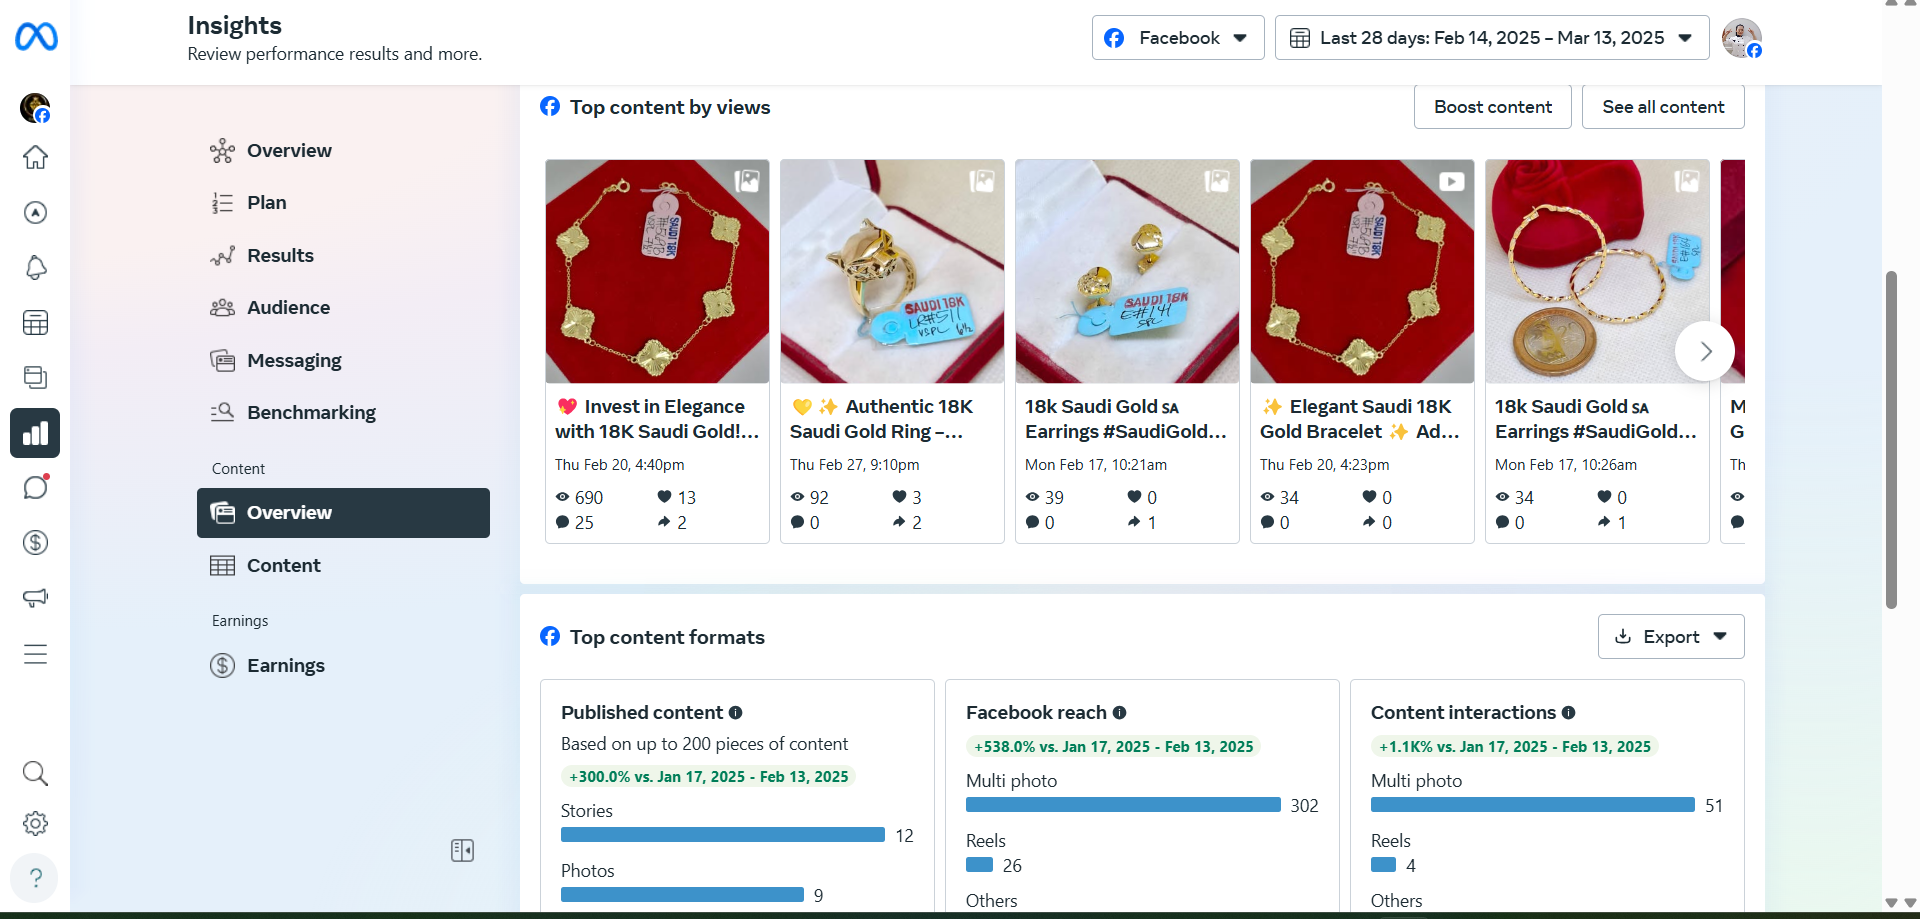Click the Meta logo icon
The height and width of the screenshot is (919, 1920).
(x=36, y=37)
